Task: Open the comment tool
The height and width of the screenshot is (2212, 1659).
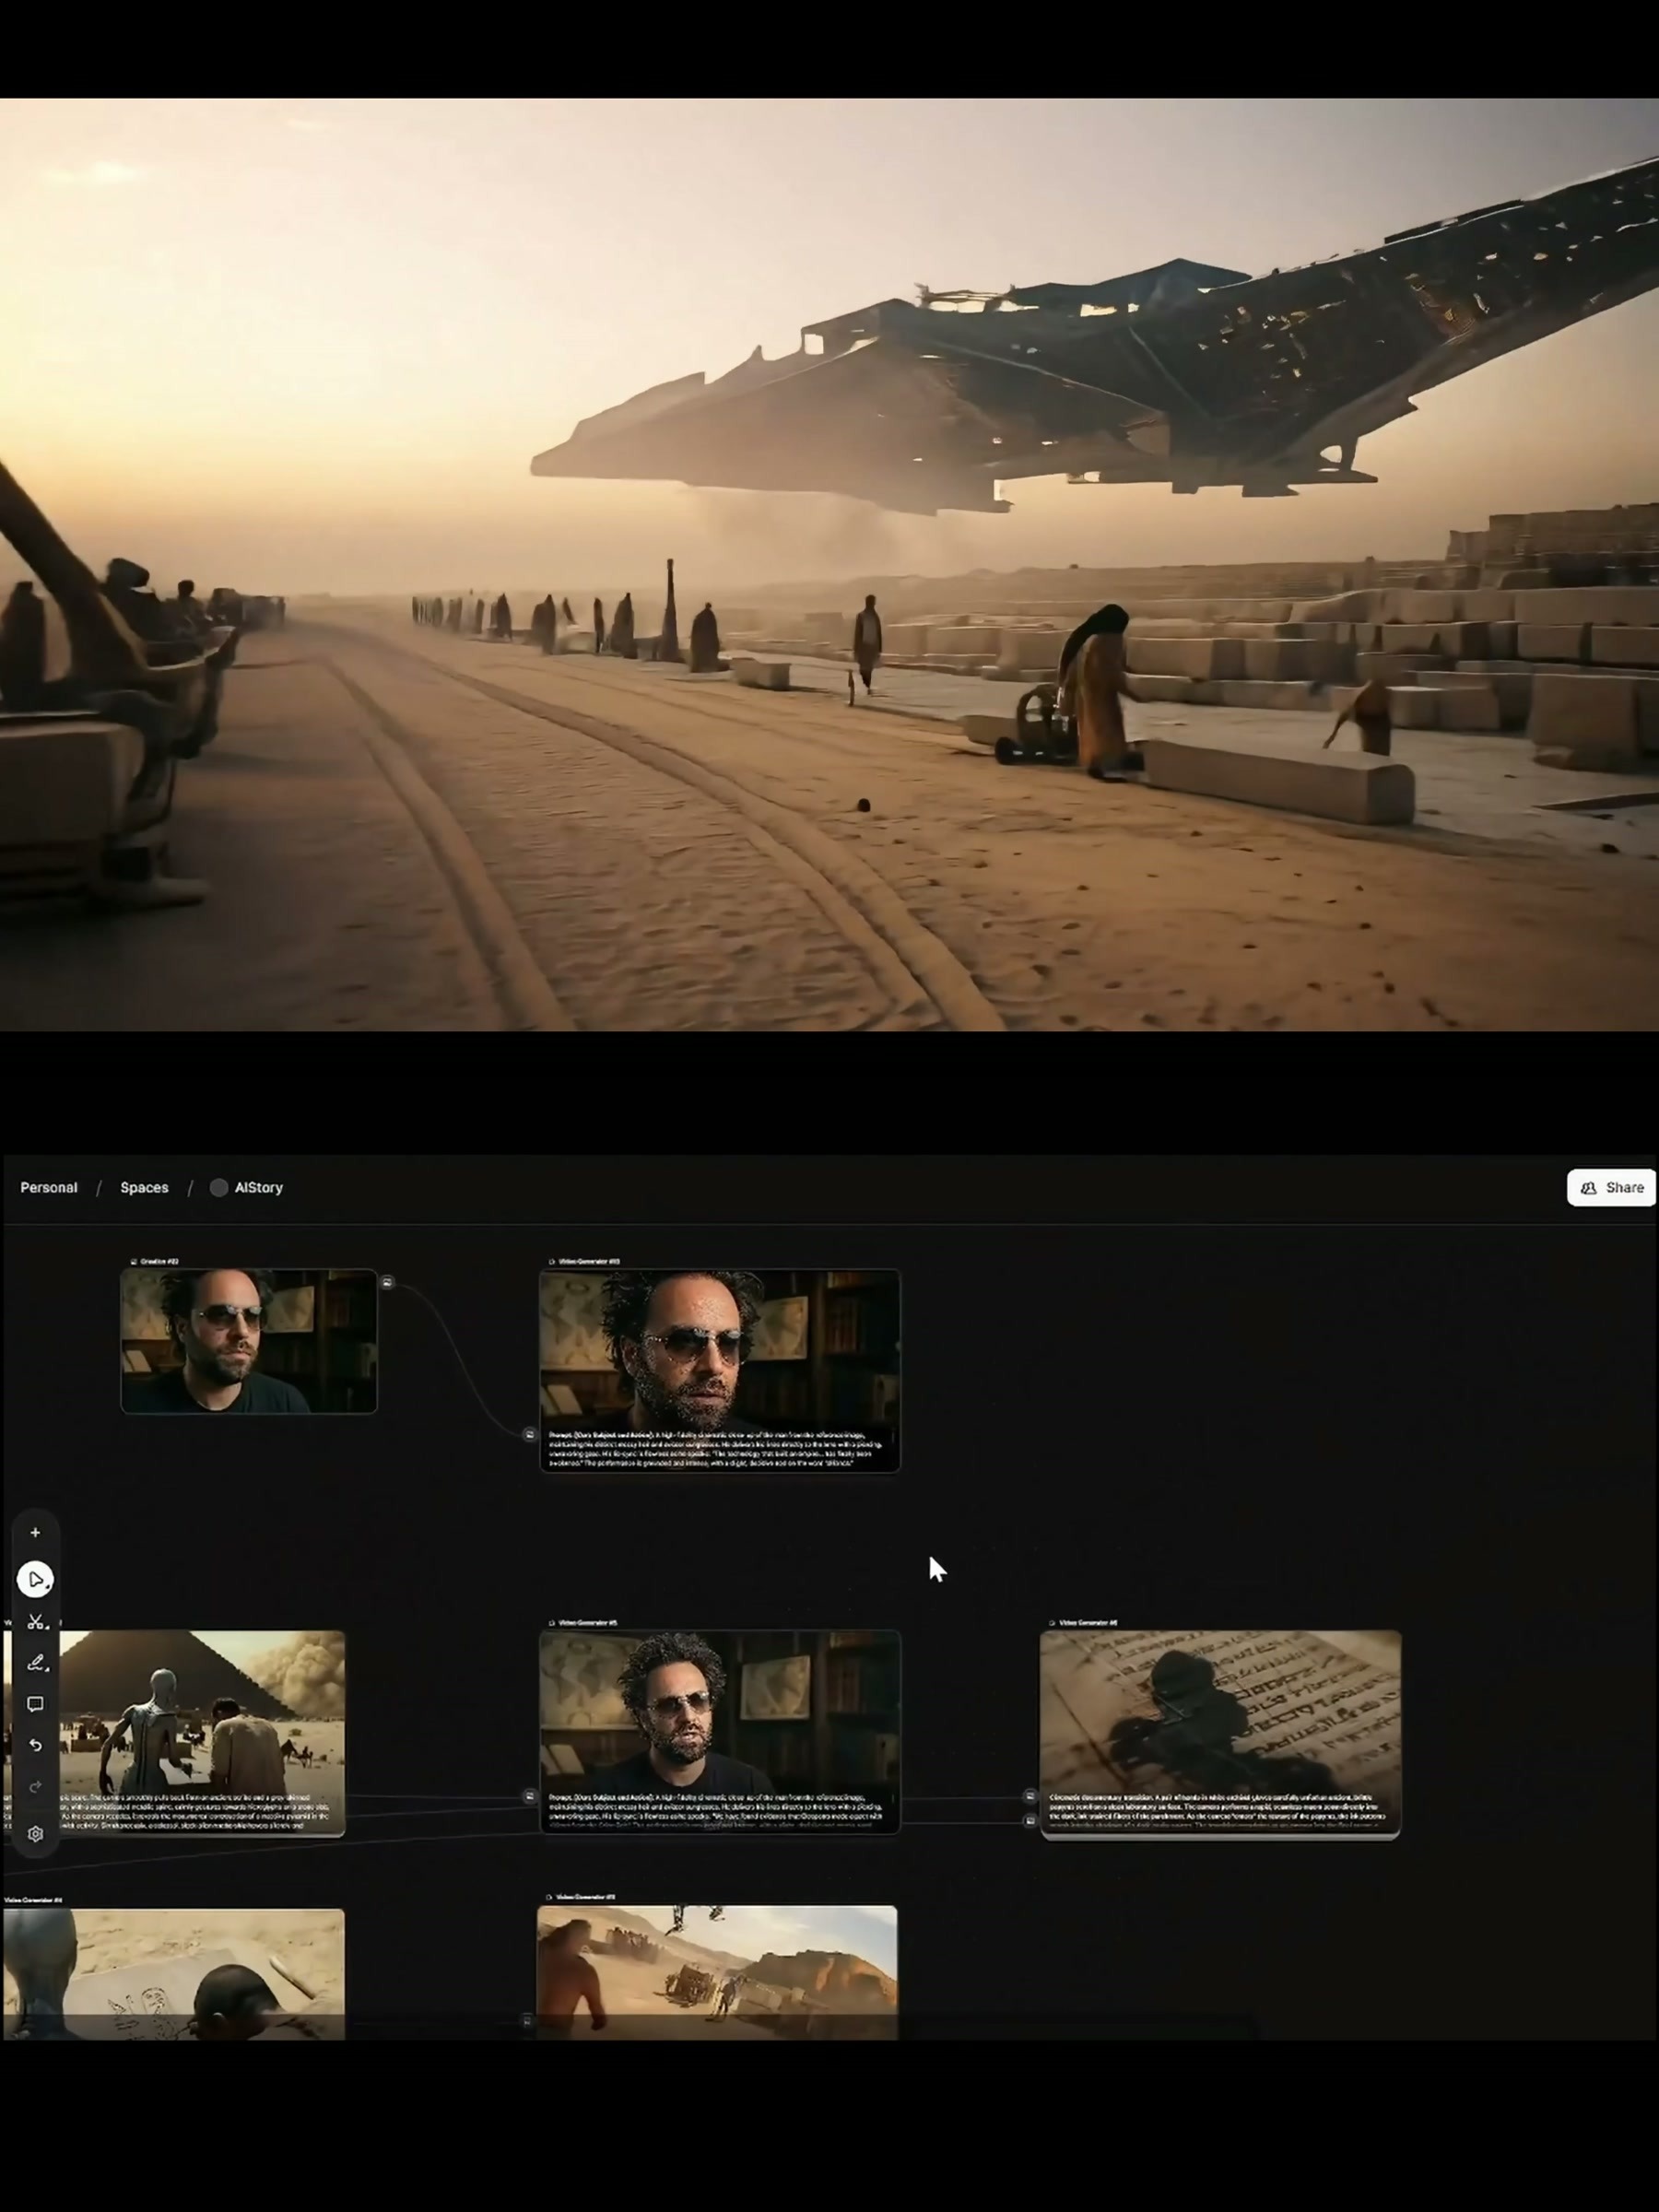Action: pyautogui.click(x=35, y=1704)
